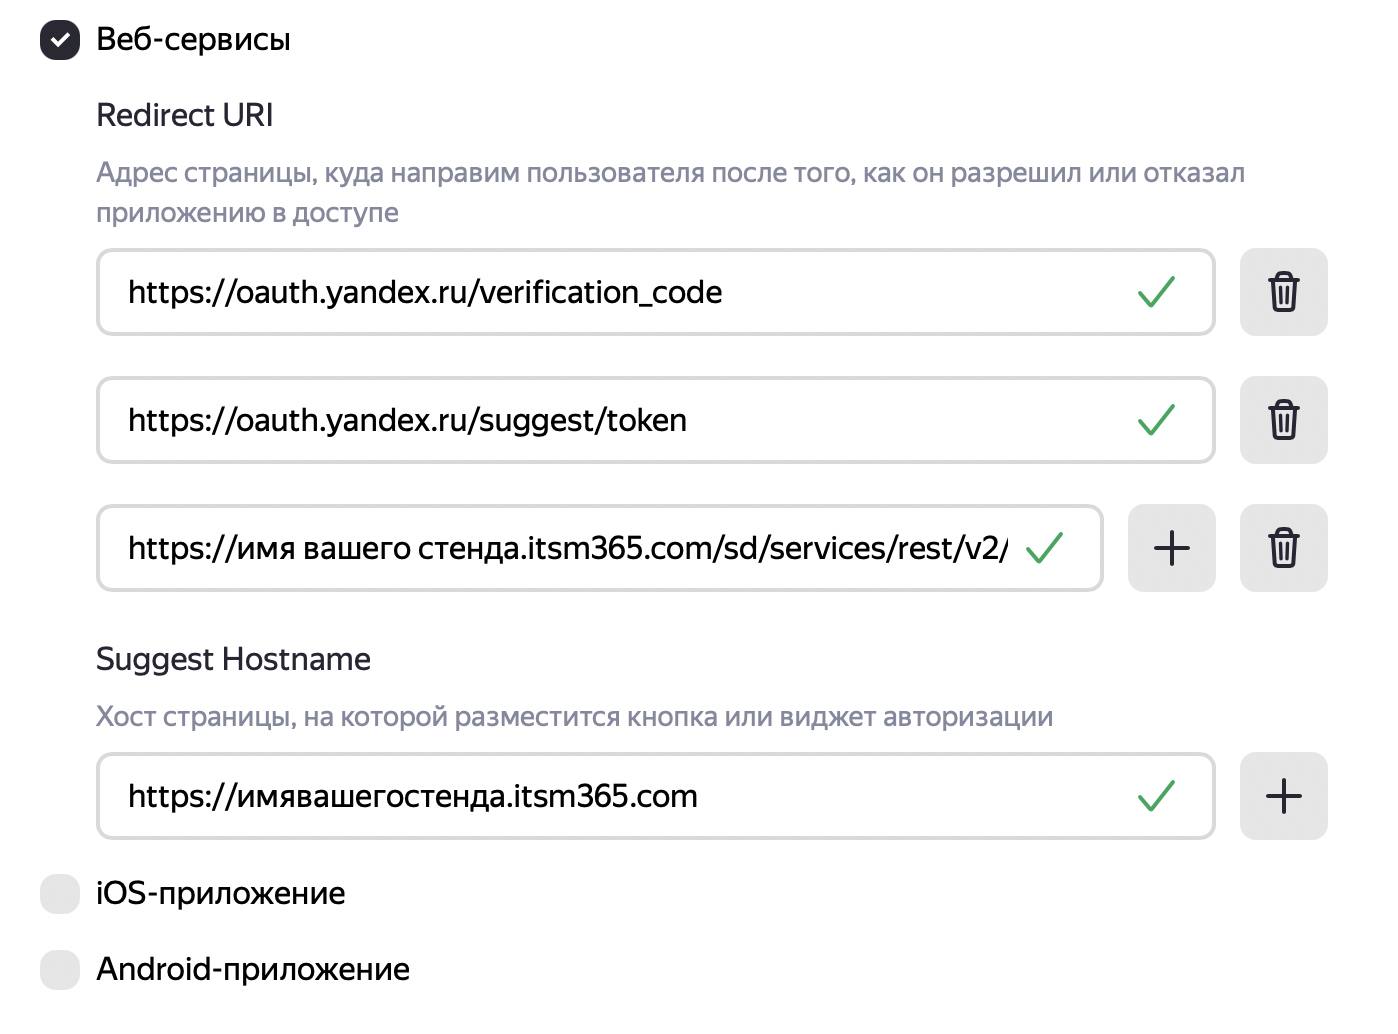Click the Android-приложение label text
Viewport: 1398px width, 1034px height.
pyautogui.click(x=253, y=969)
